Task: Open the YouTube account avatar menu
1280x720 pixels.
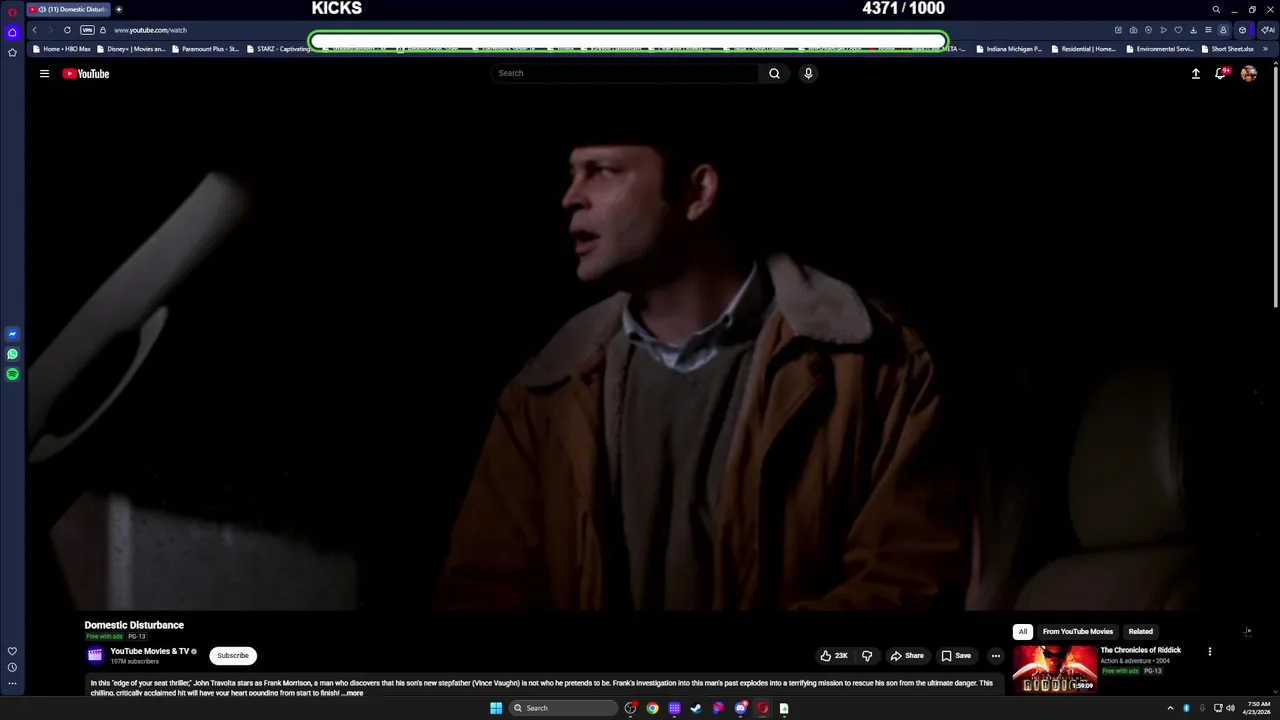Action: 1248,73
